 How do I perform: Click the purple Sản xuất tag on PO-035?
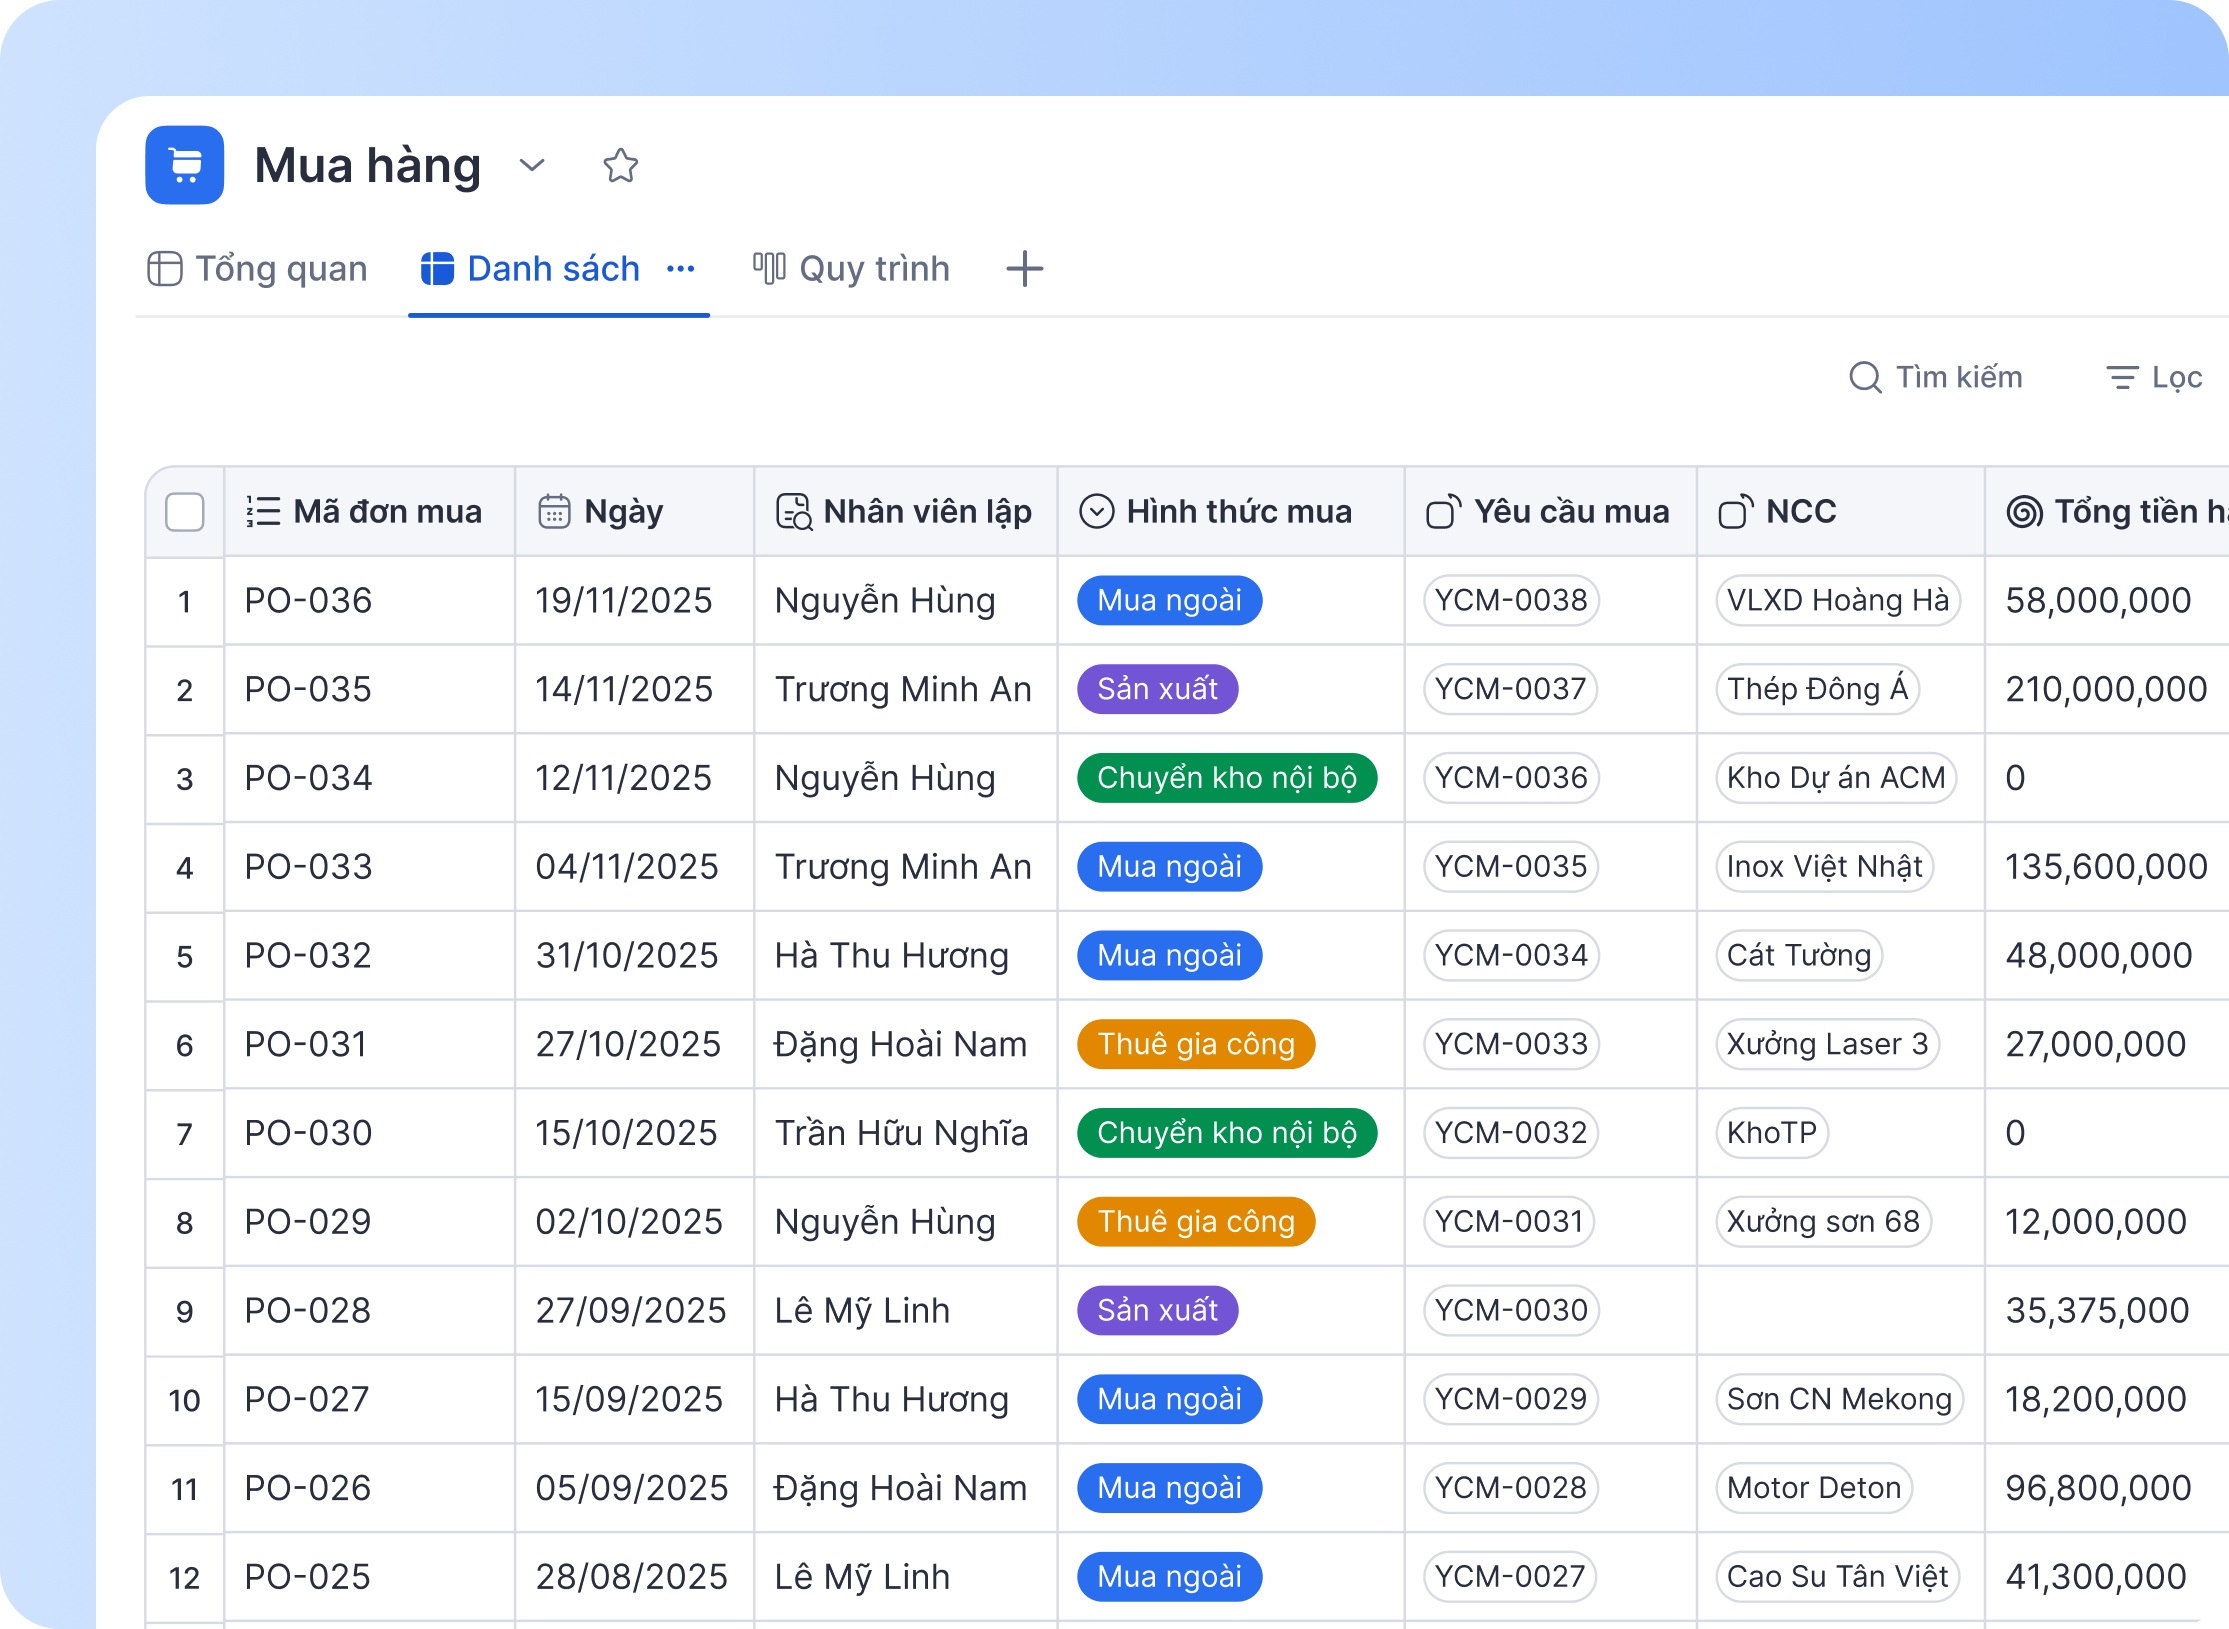[1157, 689]
